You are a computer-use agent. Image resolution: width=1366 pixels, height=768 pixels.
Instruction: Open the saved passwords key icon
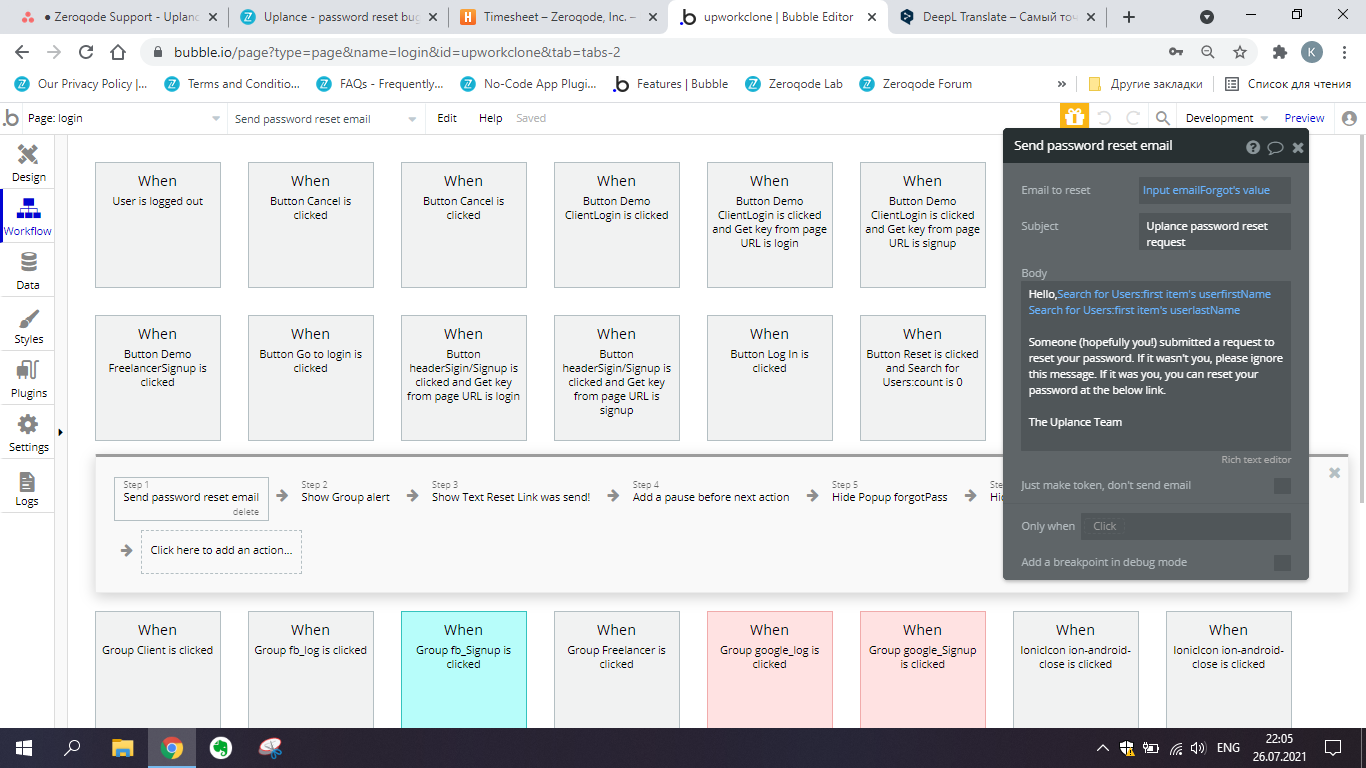tap(1176, 52)
